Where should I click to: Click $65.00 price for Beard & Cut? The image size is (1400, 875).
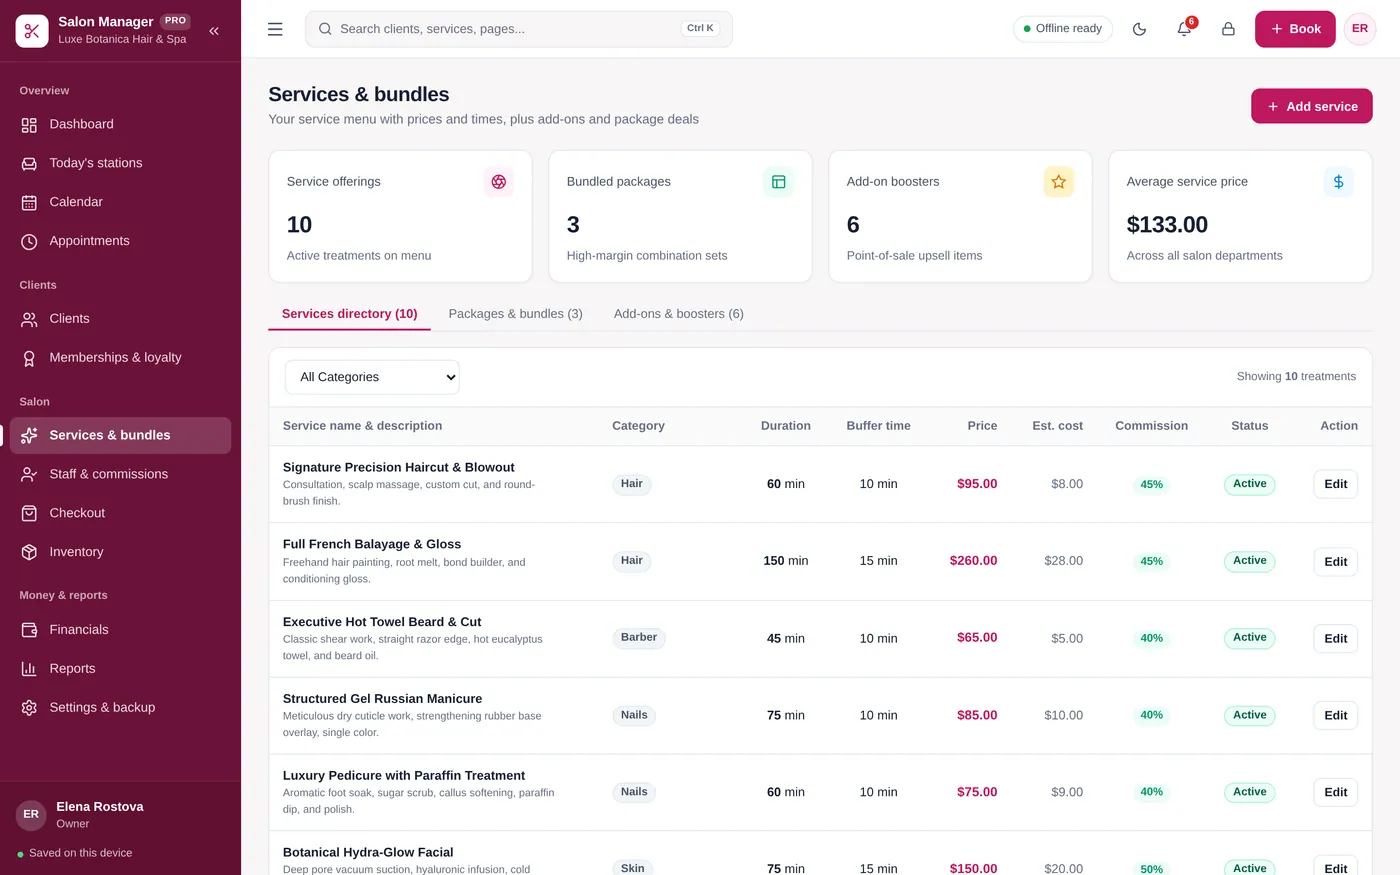(x=977, y=638)
